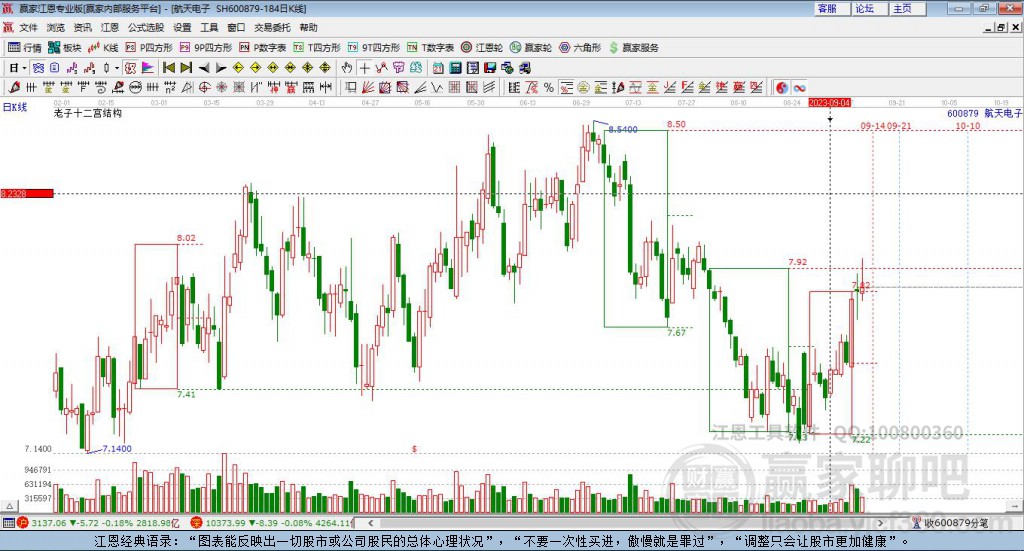Toggle the crosshair cursor tool
Viewport: 1024px width, 551px height.
tap(364, 68)
